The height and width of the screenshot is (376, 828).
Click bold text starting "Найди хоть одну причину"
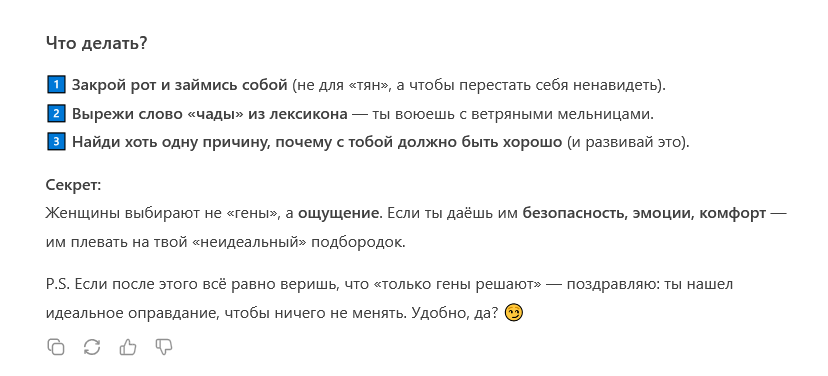click(x=317, y=143)
